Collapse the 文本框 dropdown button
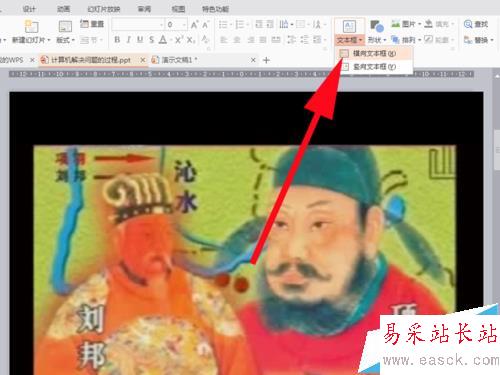This screenshot has height=375, width=500. (x=349, y=40)
